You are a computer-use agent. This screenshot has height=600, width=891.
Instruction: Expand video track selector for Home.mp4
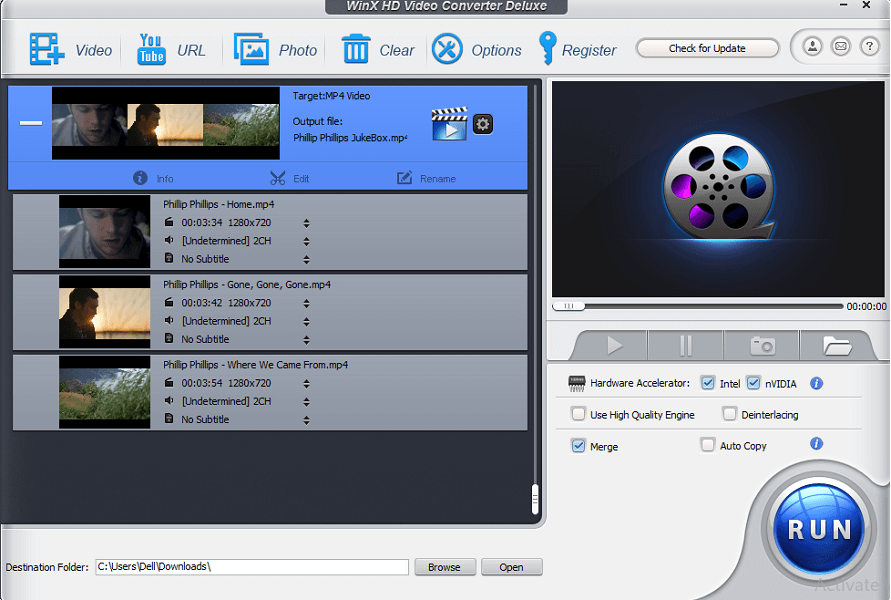[306, 223]
